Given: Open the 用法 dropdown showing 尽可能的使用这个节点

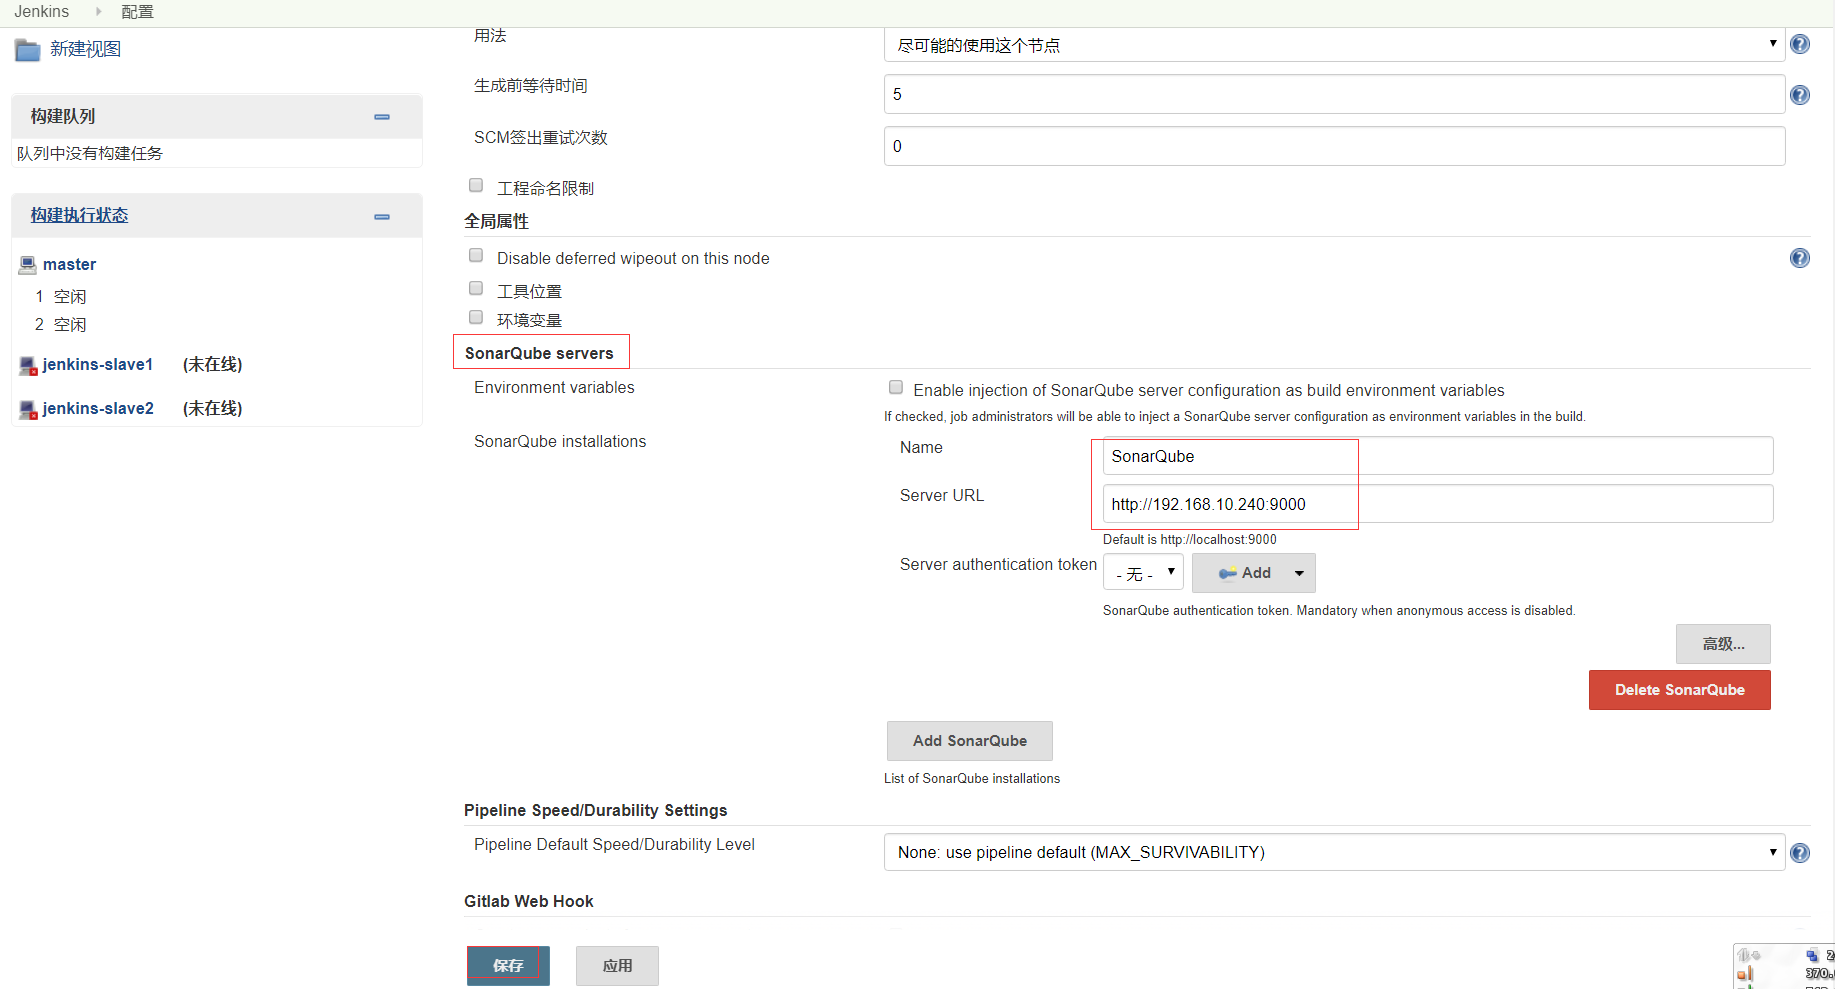Looking at the screenshot, I should pos(1334,45).
